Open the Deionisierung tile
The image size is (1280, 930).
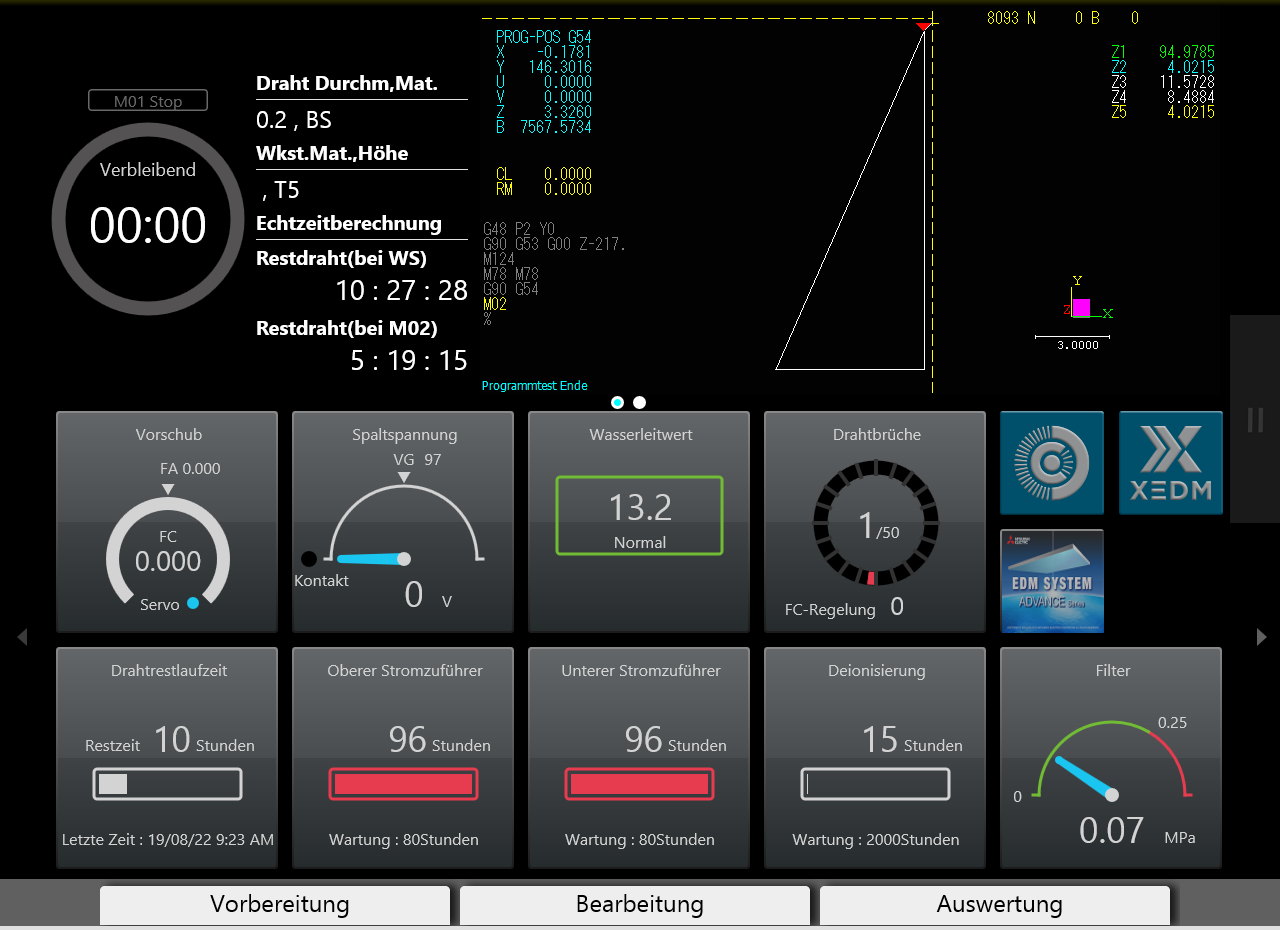point(875,758)
